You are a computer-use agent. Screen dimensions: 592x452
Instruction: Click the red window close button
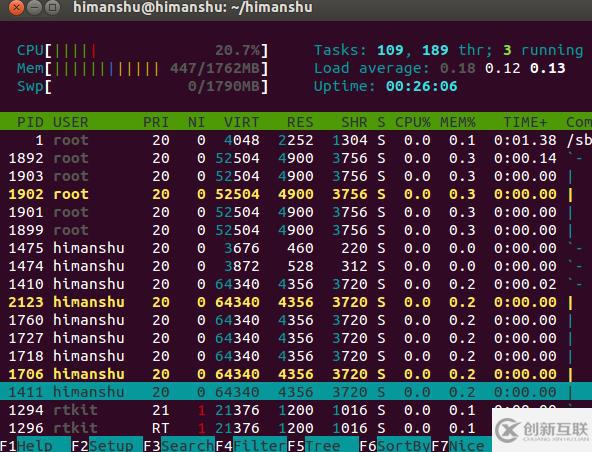16,7
